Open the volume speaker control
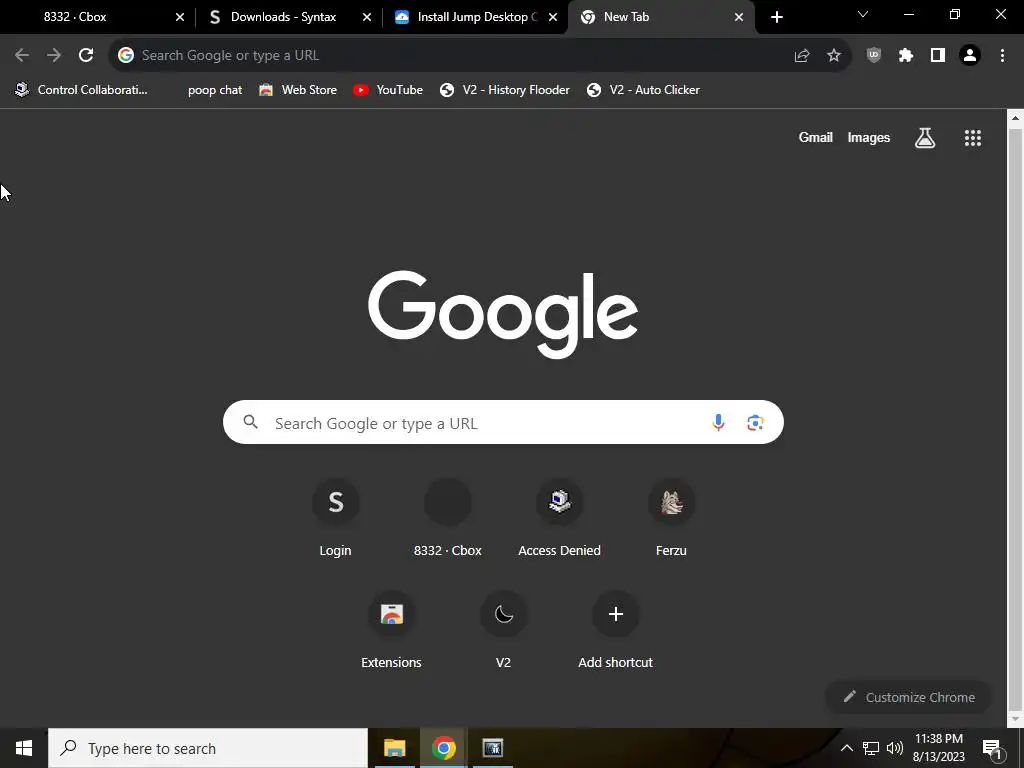1024x768 pixels. tap(895, 748)
